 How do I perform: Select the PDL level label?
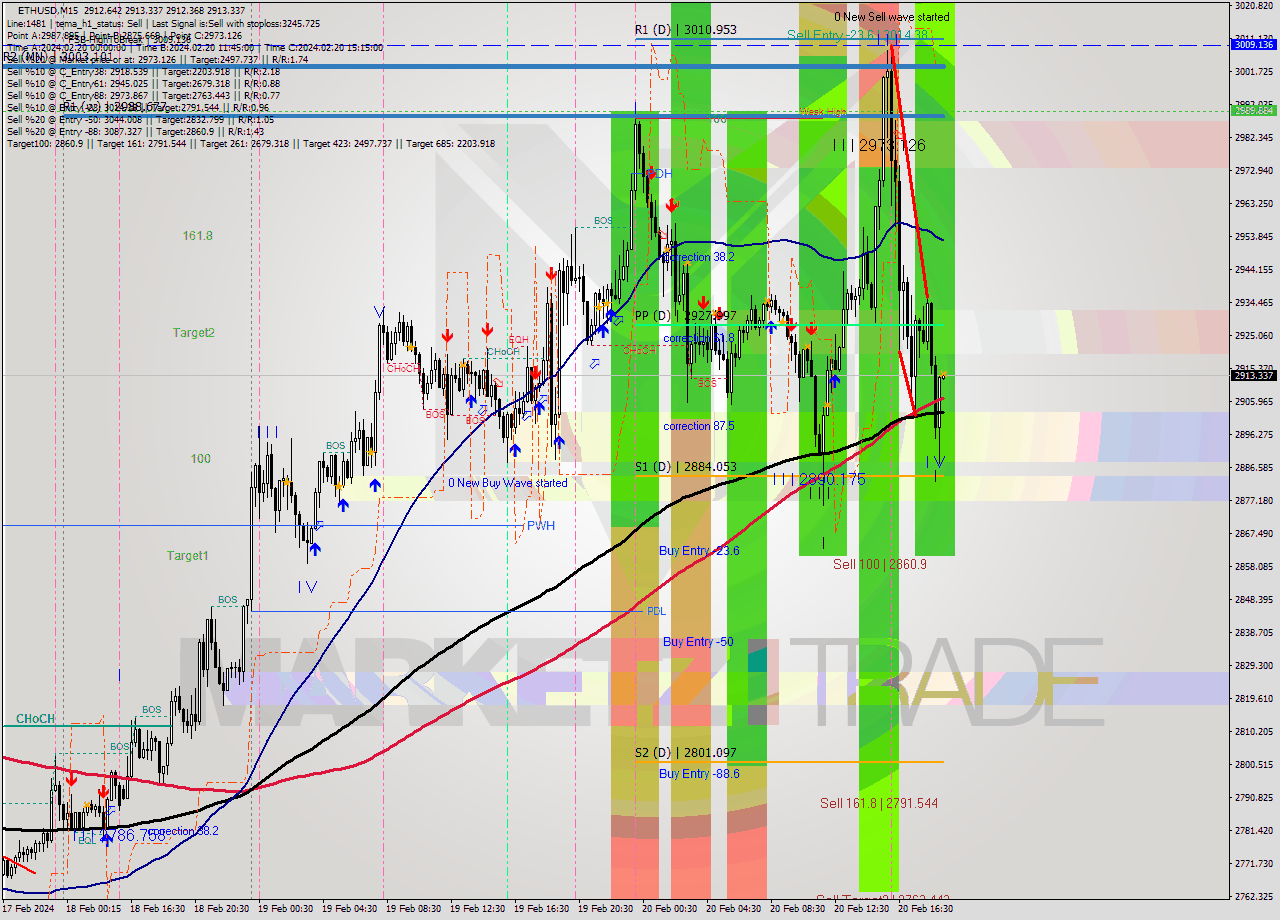[656, 611]
